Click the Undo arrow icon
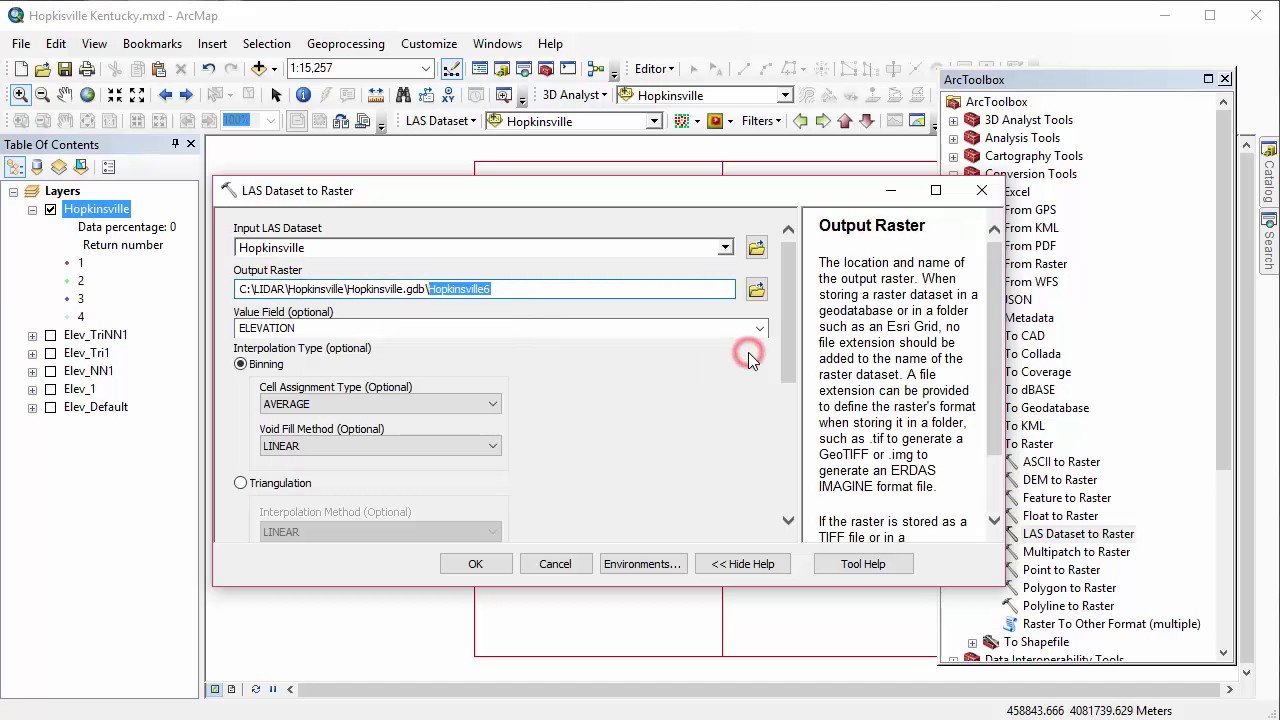 point(208,69)
